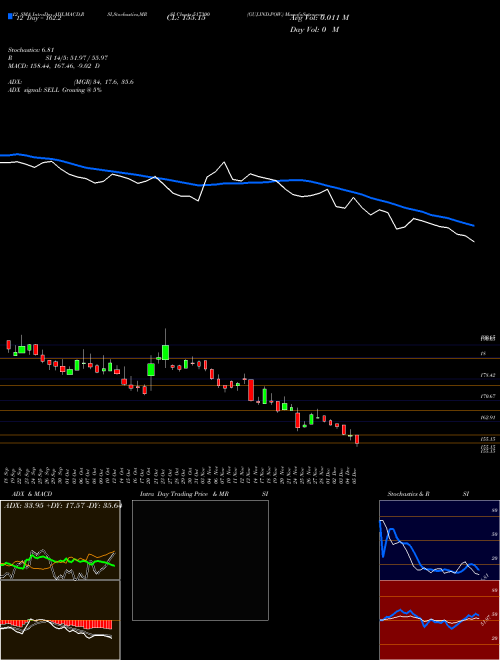
Task: Open the ADX indicator chart panel
Action: click(60, 540)
